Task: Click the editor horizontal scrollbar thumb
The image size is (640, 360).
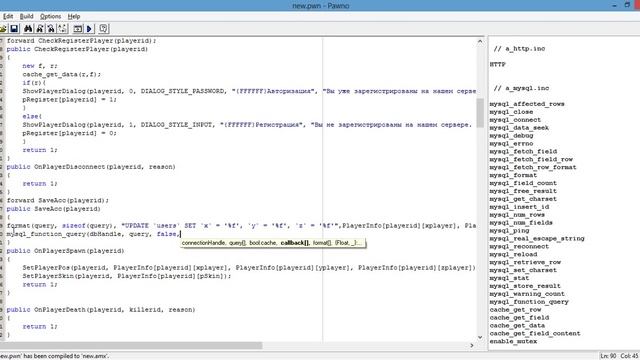Action: (x=131, y=345)
